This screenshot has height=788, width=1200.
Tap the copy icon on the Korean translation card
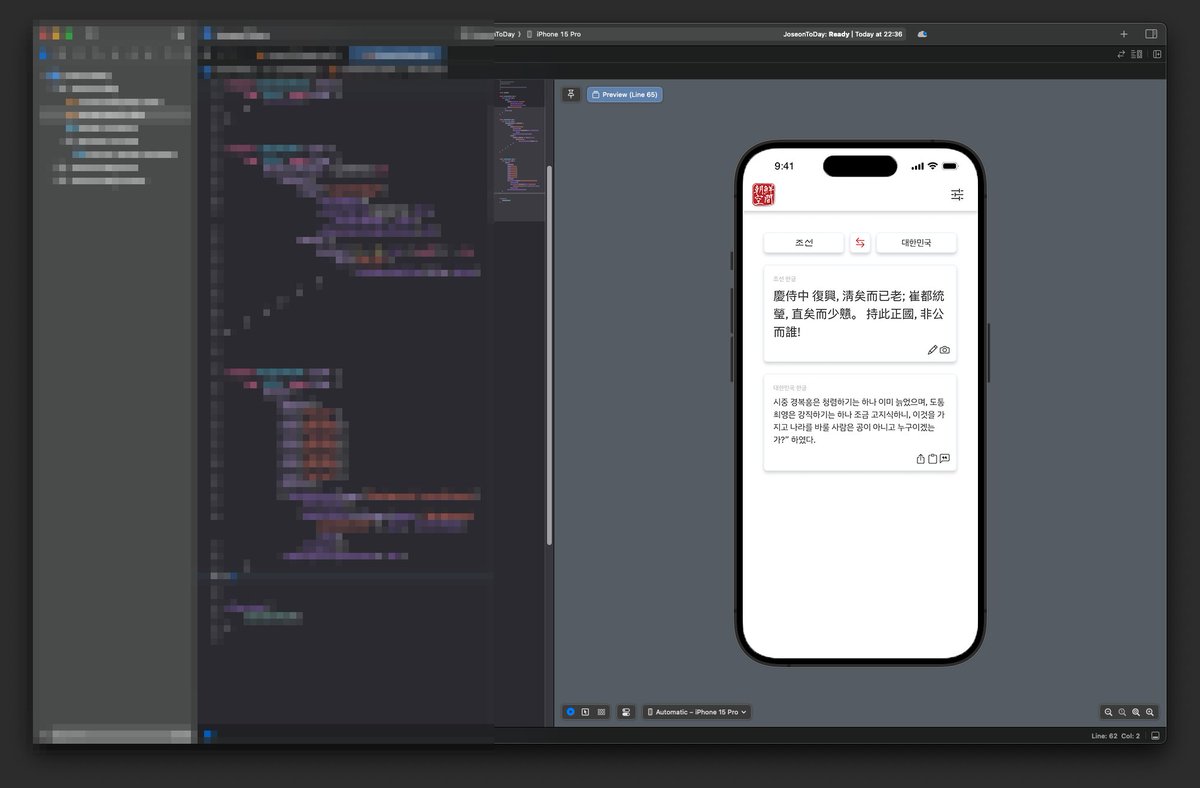click(x=932, y=459)
